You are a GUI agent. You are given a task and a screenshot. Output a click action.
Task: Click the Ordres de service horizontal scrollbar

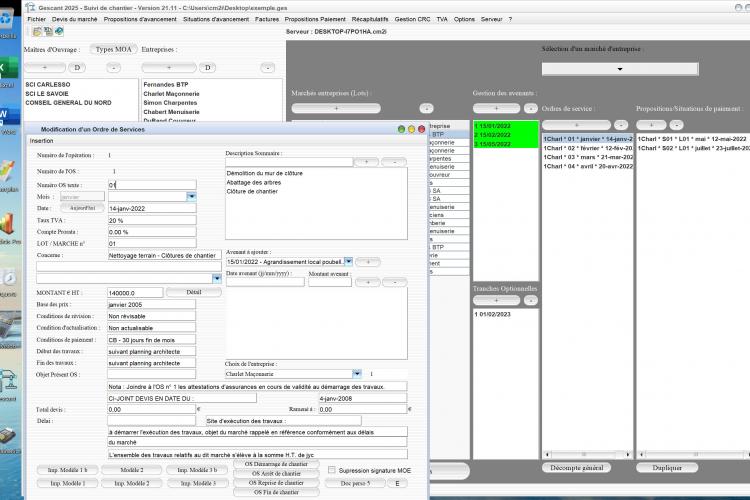click(588, 454)
